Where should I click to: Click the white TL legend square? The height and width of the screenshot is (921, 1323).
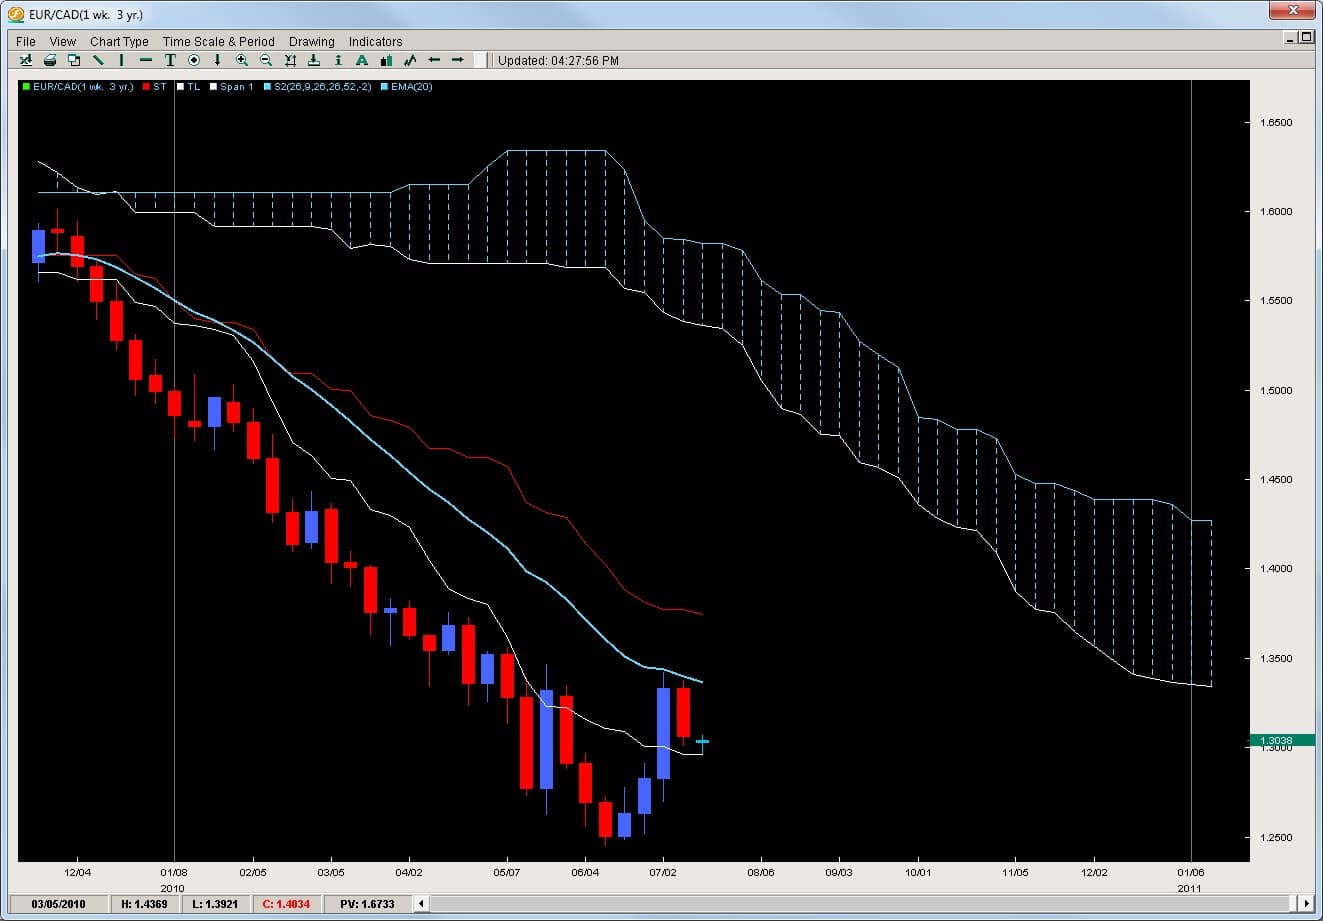pyautogui.click(x=180, y=87)
